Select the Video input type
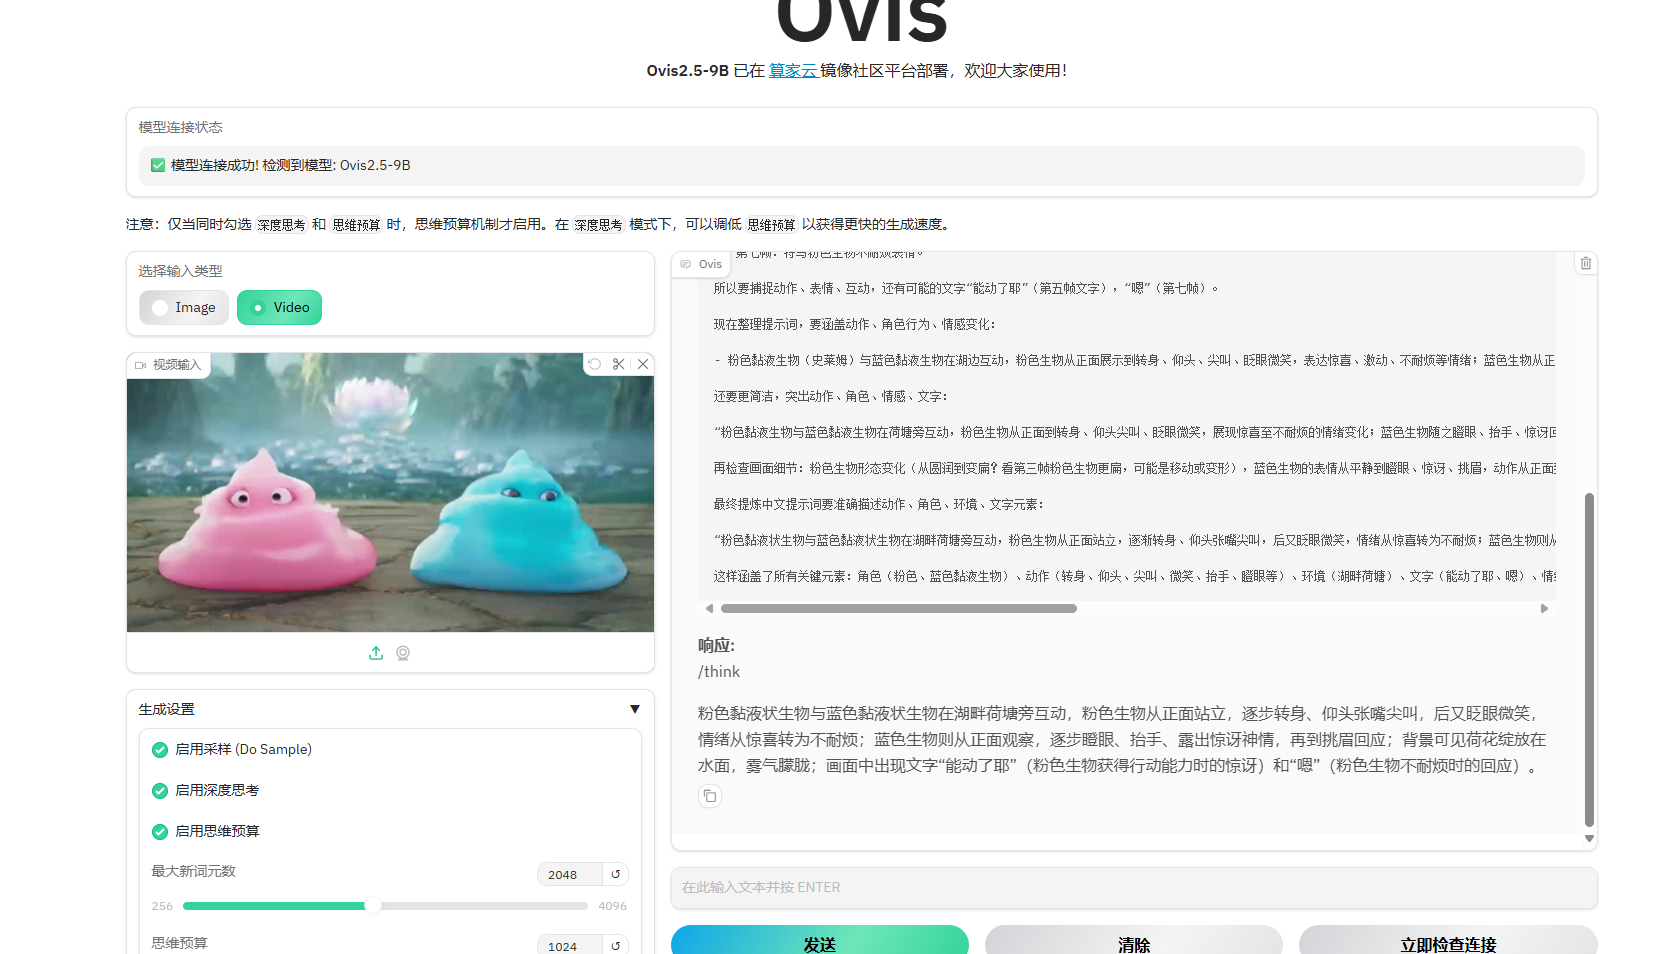The height and width of the screenshot is (954, 1657). point(280,307)
